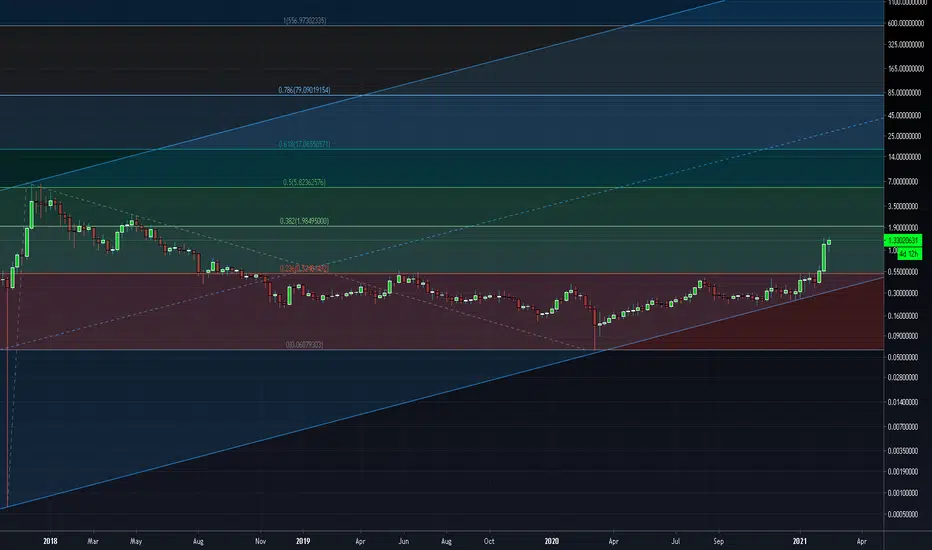The width and height of the screenshot is (932, 550).
Task: Click the 45.00000000 price scale label
Action: 904,115
